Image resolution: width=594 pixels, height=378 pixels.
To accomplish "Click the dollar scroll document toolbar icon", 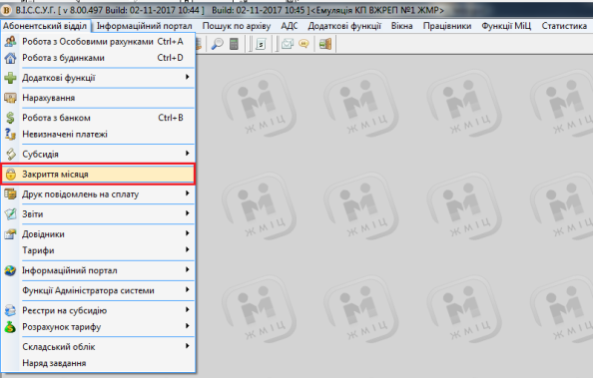I will click(261, 44).
